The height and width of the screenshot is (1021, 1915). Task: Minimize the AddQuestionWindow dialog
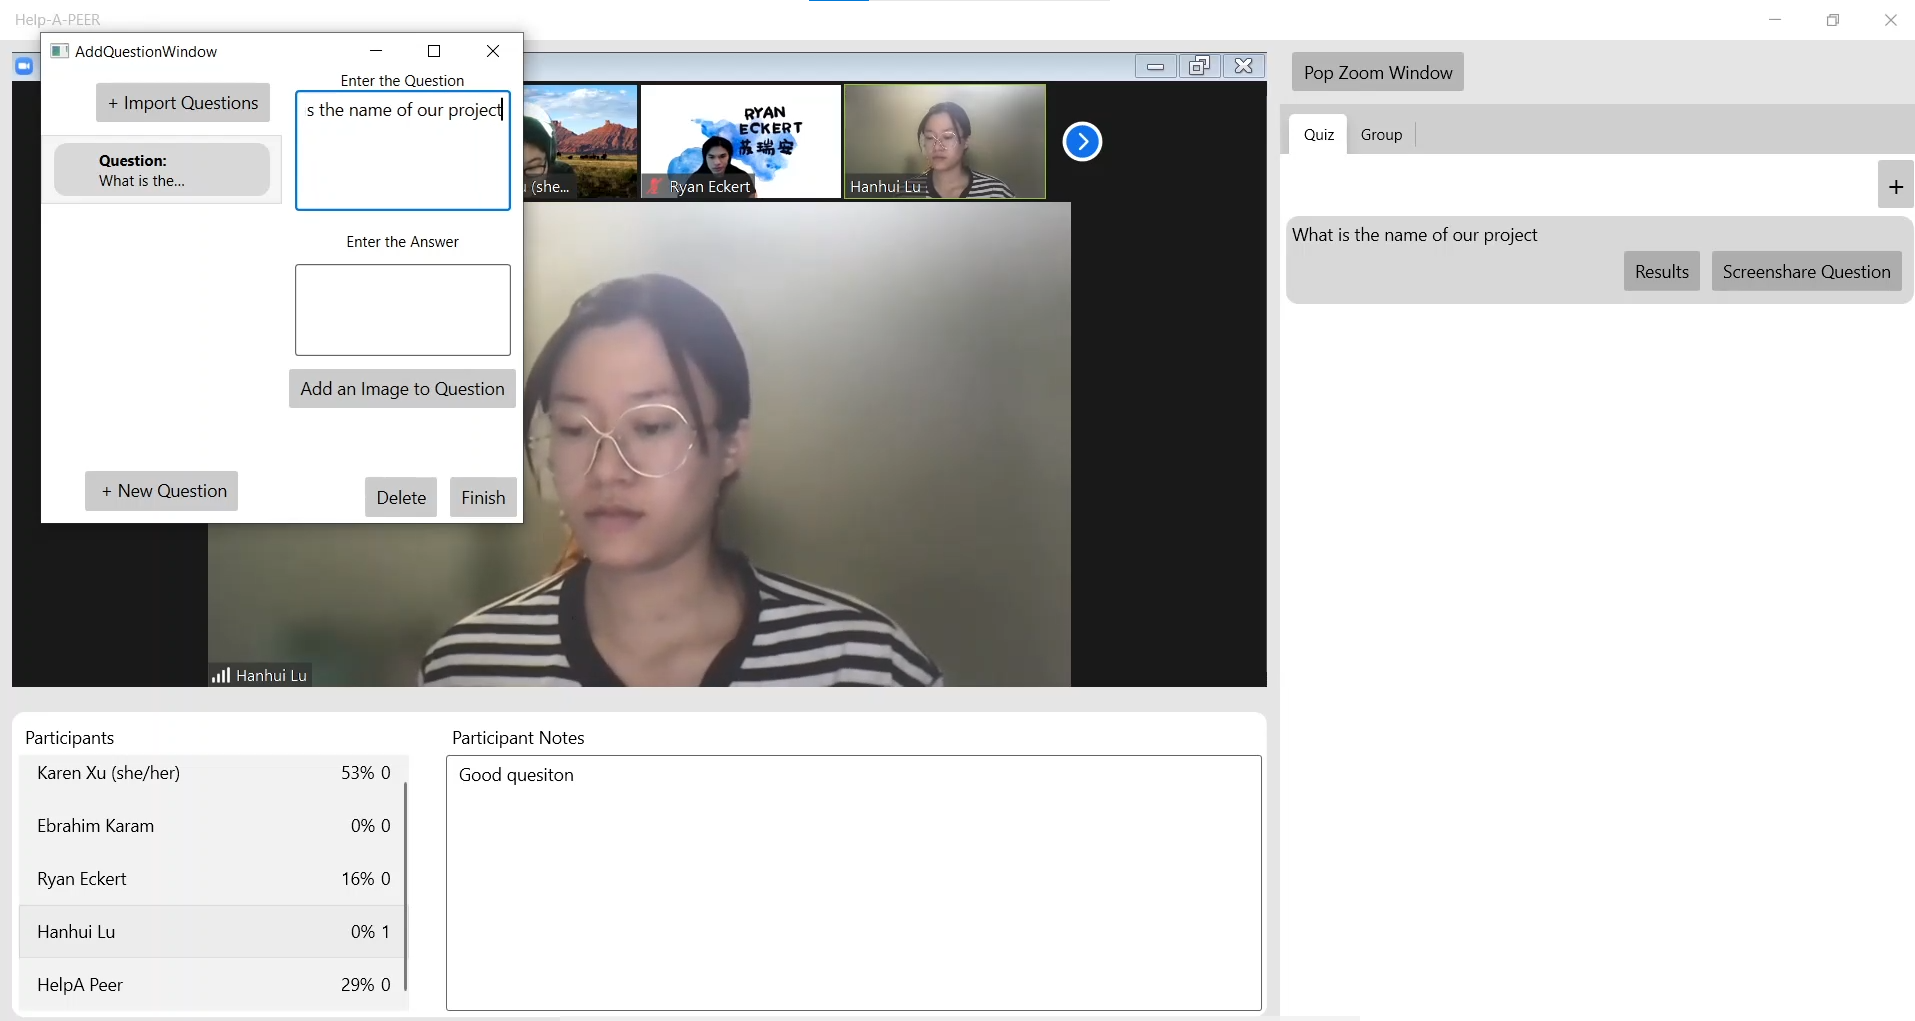coord(376,51)
